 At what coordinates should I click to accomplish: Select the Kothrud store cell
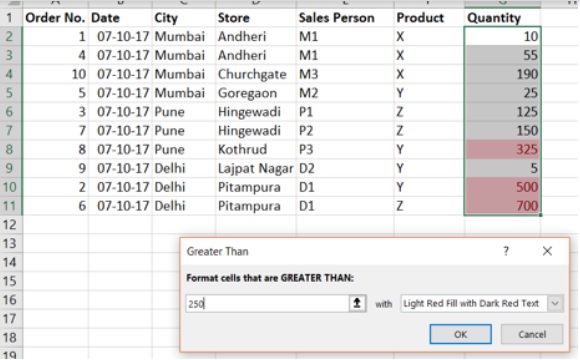pos(256,149)
